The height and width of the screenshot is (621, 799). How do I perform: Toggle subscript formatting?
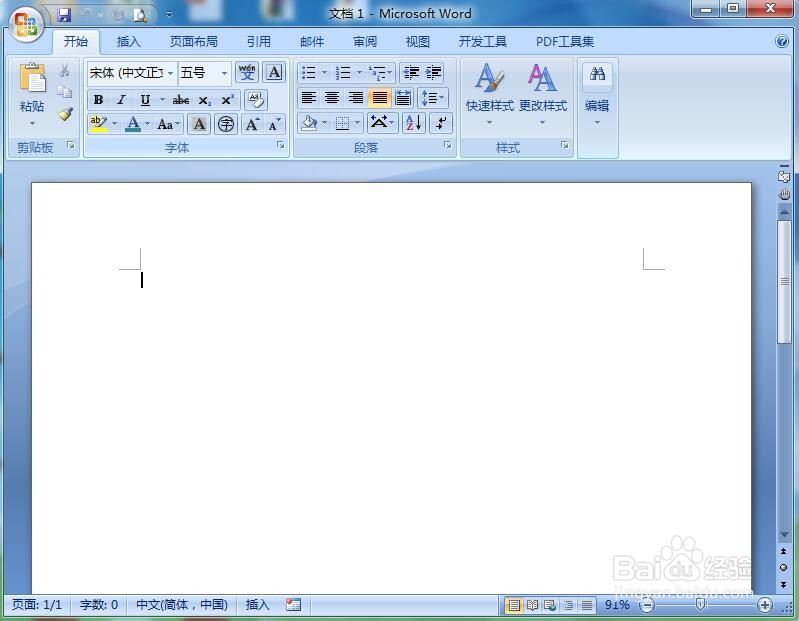pos(204,100)
